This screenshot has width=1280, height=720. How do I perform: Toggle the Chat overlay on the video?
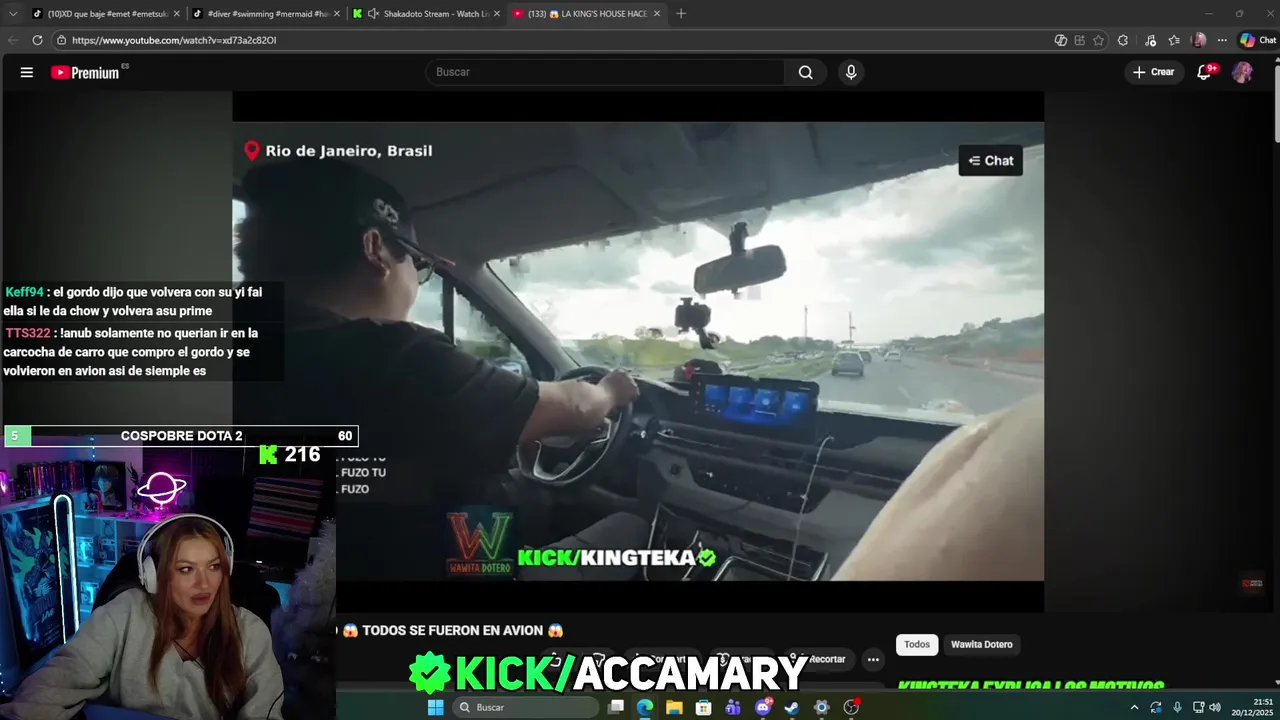click(990, 160)
